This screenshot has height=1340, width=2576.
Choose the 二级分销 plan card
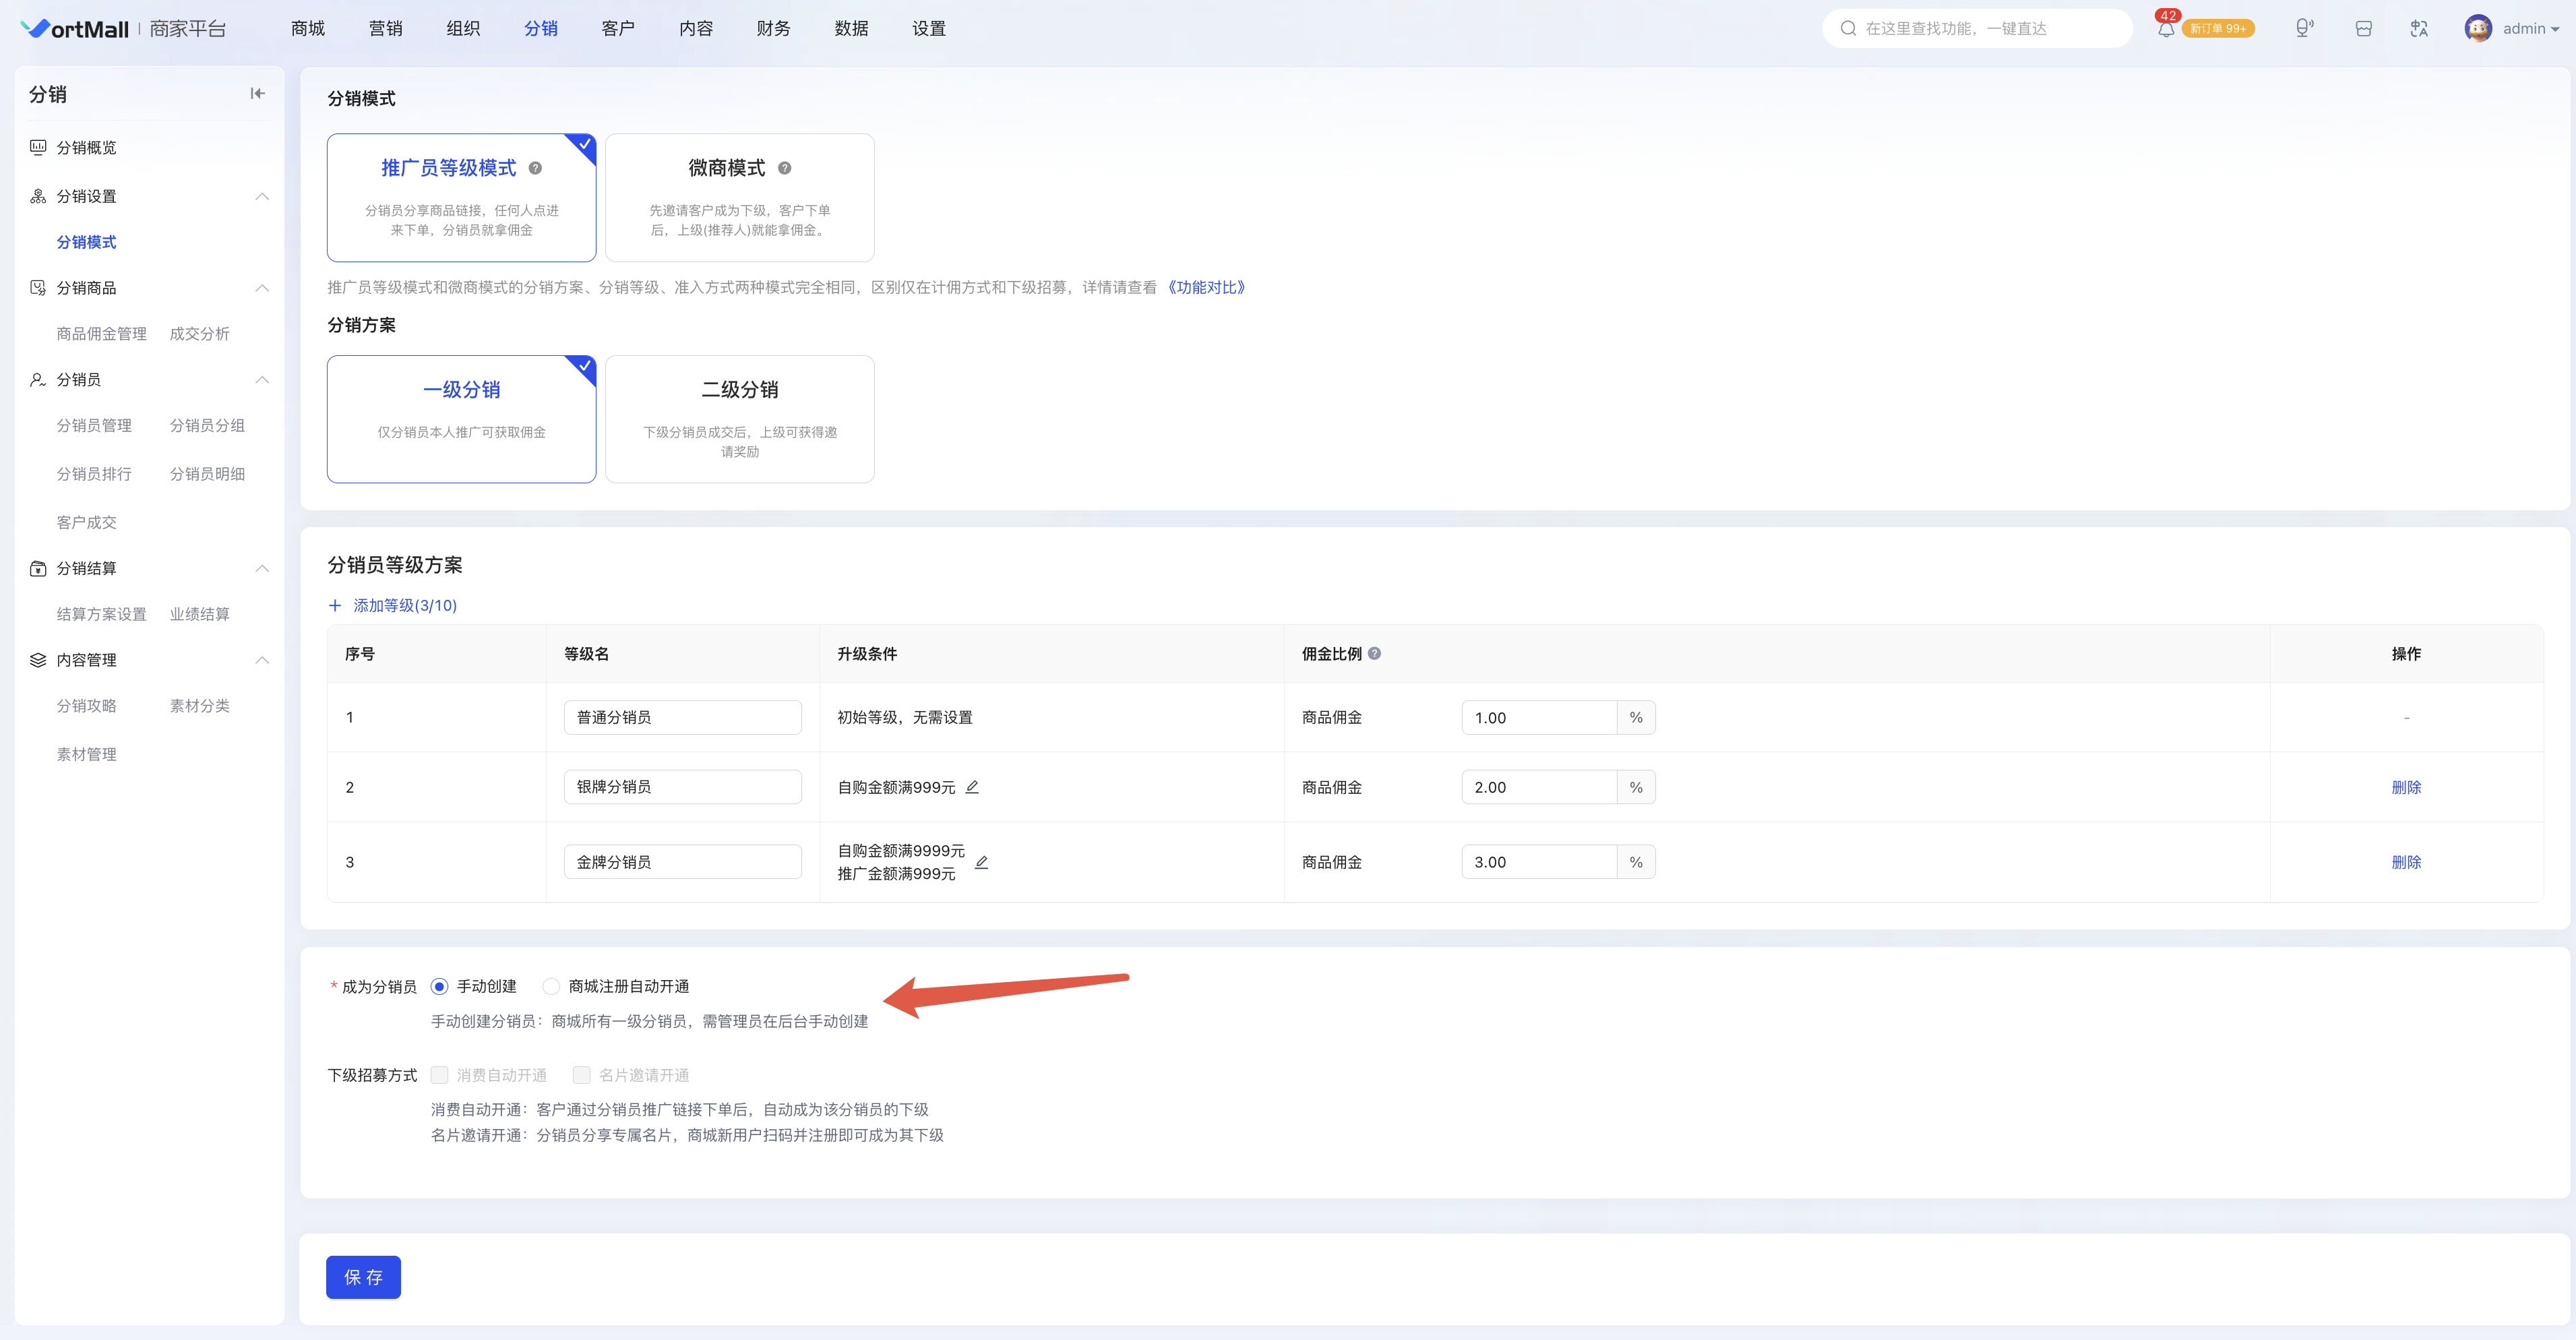(740, 419)
